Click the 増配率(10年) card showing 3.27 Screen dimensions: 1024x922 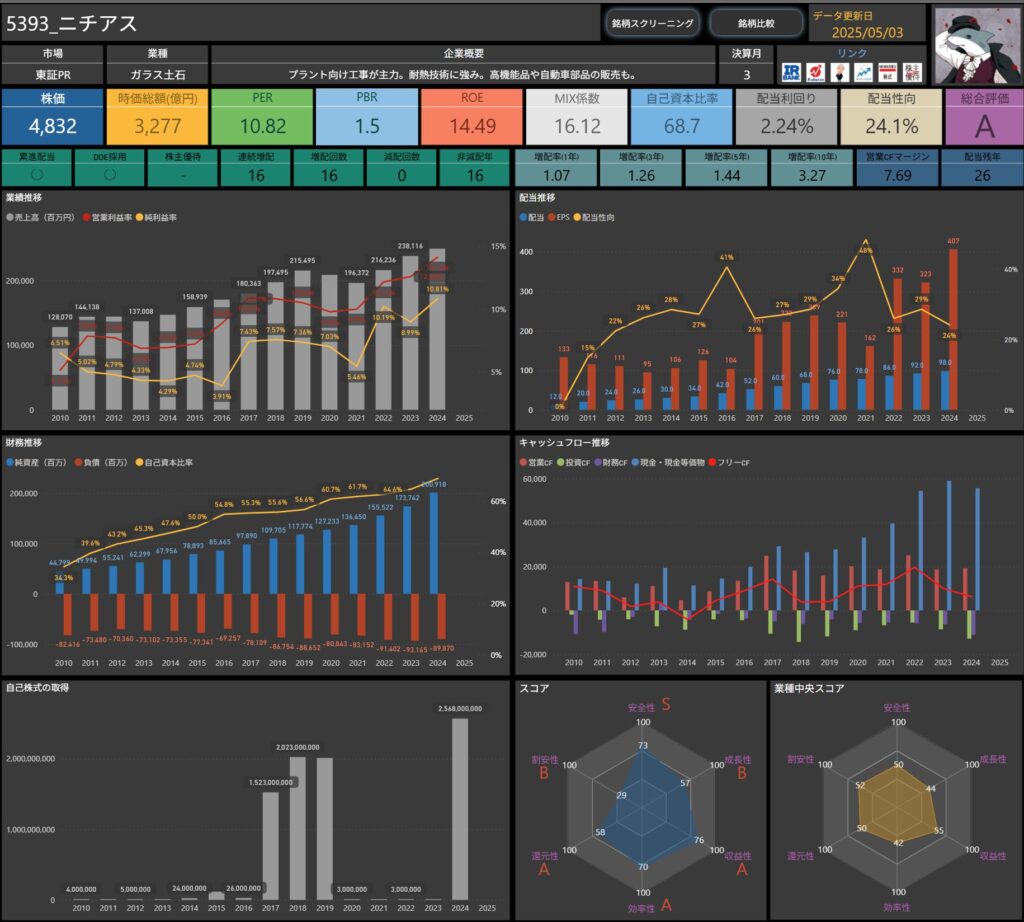tap(812, 168)
